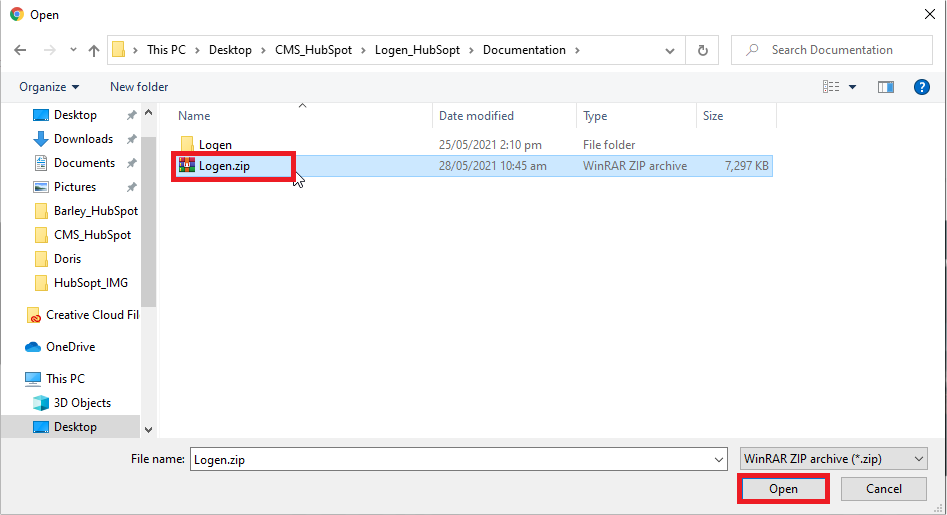Click the Up directory arrow
This screenshot has height=515, width=947.
[x=94, y=50]
